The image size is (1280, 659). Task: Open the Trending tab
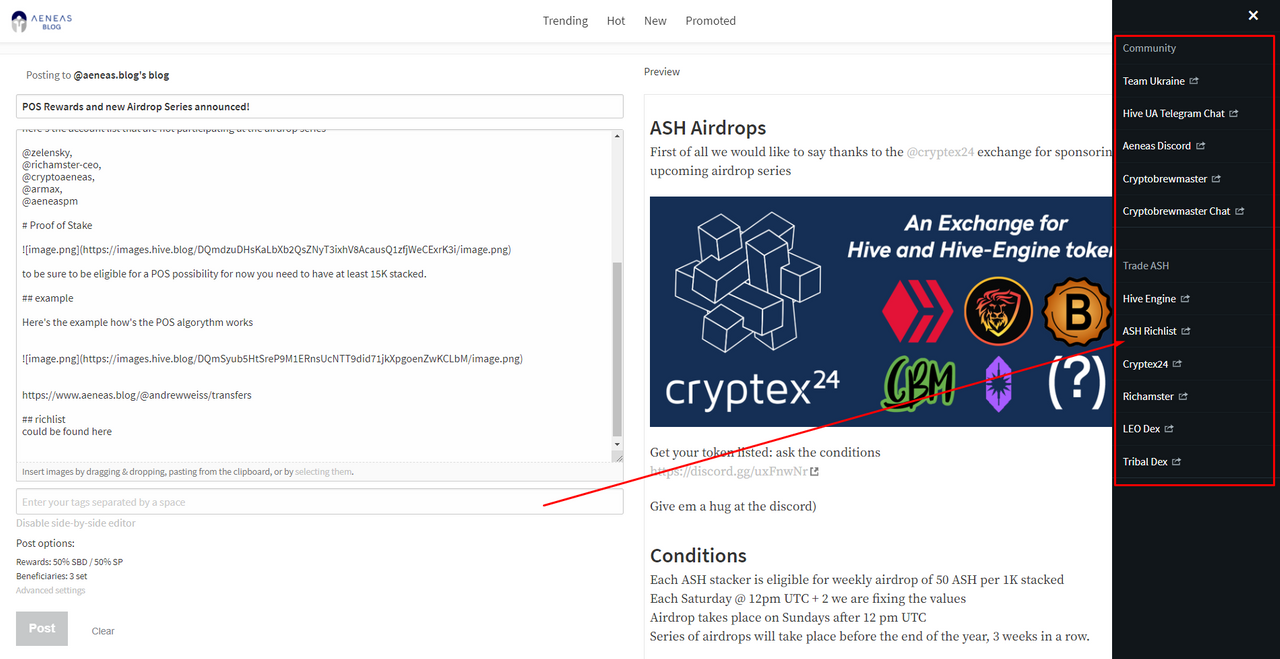(x=565, y=21)
